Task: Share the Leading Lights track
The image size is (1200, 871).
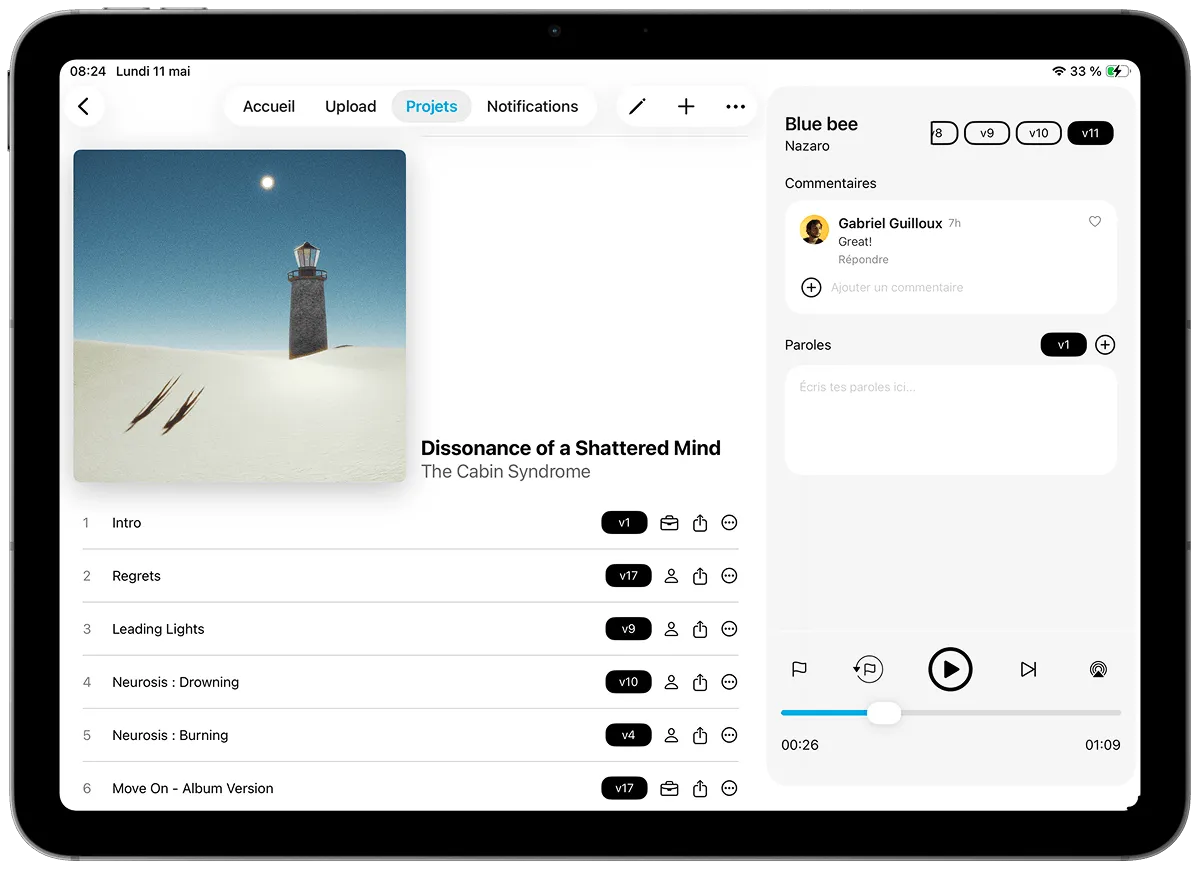Action: point(700,629)
